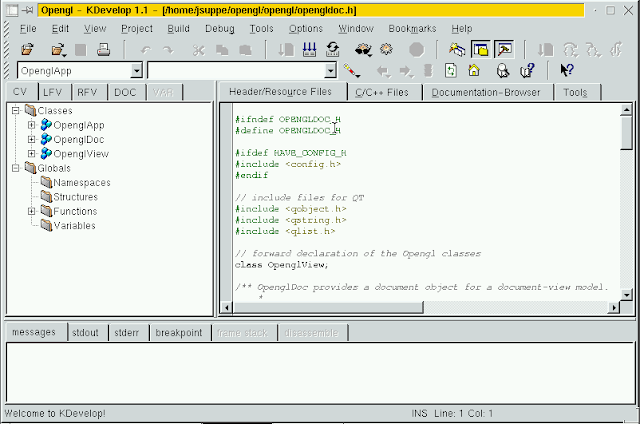The width and height of the screenshot is (640, 424).
Task: Switch to the Tools tab
Action: click(576, 93)
